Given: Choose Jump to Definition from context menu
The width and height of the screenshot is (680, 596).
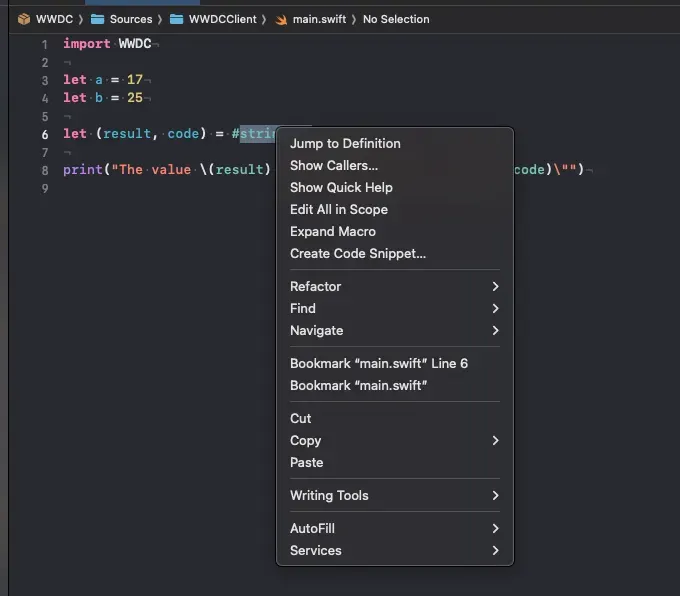Looking at the screenshot, I should point(345,143).
